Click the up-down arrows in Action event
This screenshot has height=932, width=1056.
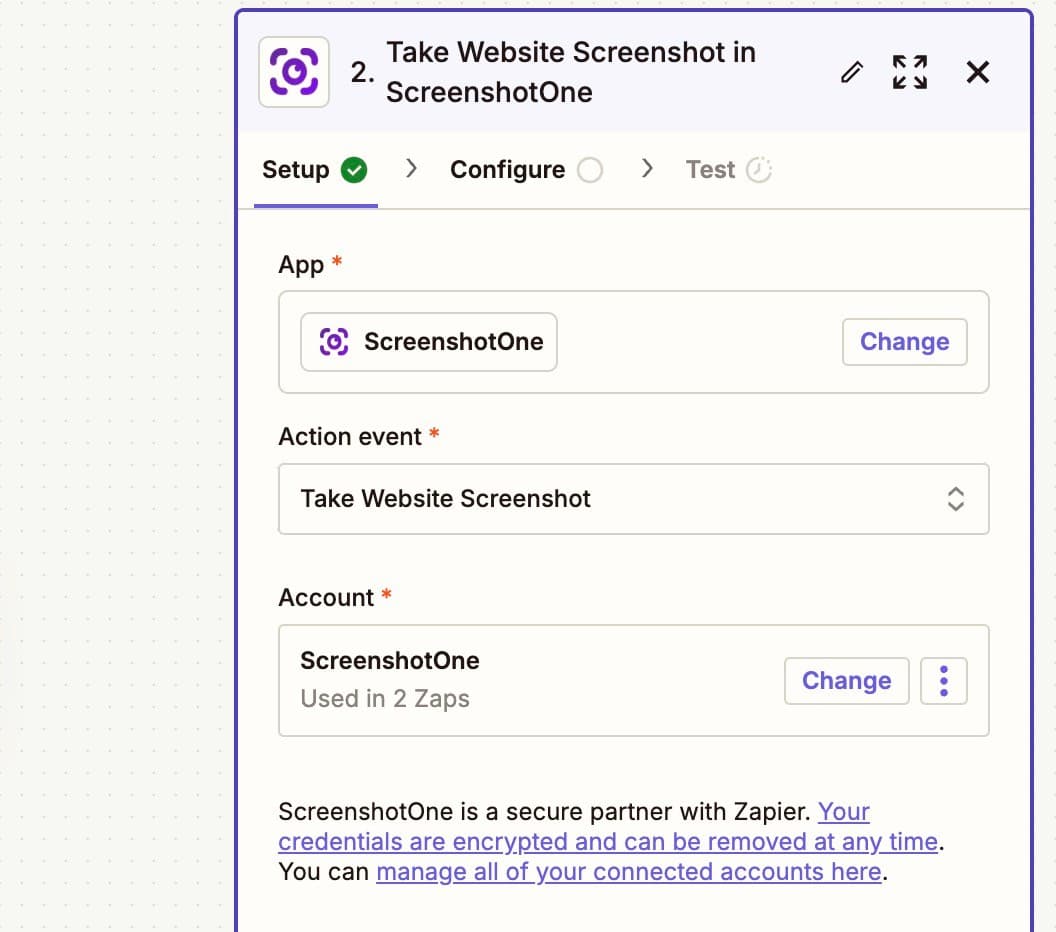click(x=956, y=499)
